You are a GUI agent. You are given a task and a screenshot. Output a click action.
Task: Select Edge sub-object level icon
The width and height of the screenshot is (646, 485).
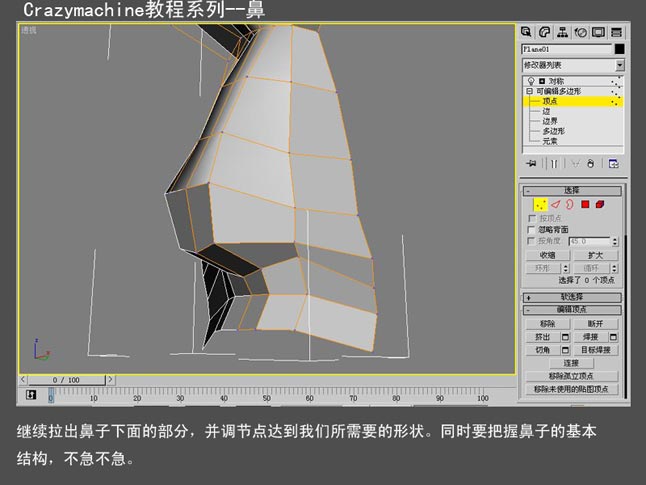tap(556, 204)
